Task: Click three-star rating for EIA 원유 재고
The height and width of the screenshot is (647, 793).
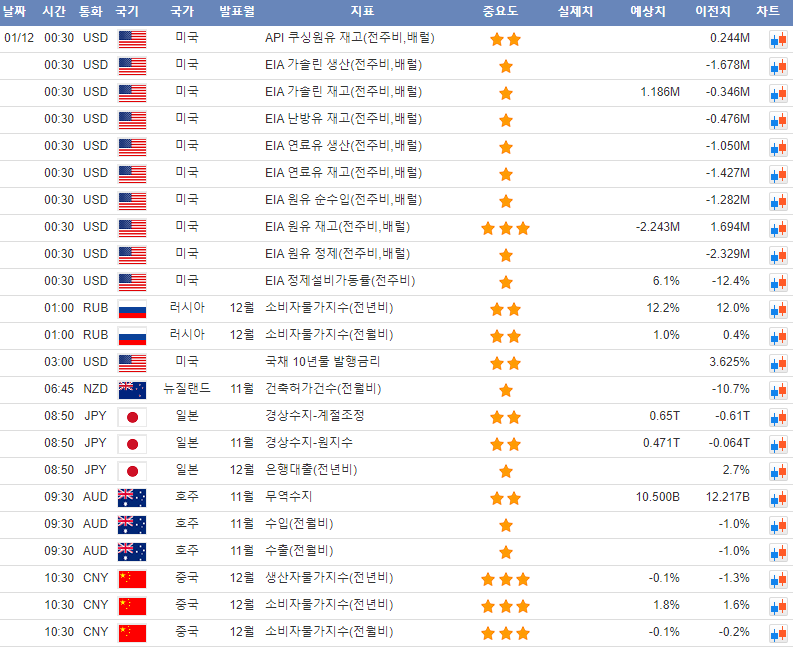Action: tap(505, 228)
